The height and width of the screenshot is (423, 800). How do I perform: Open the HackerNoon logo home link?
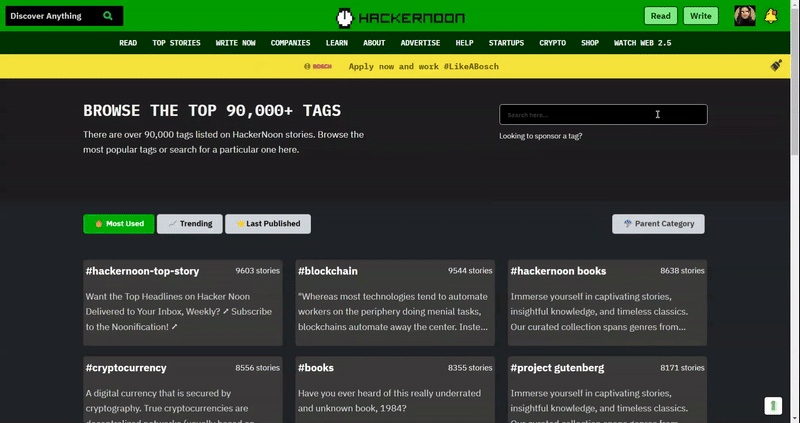click(401, 18)
